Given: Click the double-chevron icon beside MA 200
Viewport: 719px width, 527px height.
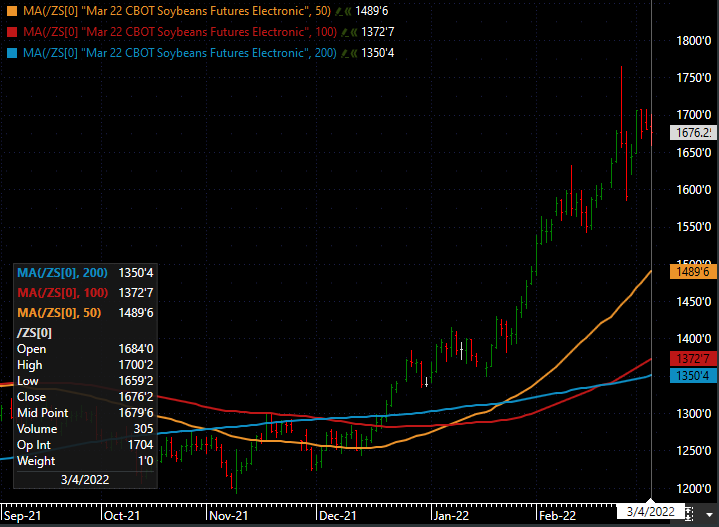Looking at the screenshot, I should [356, 52].
